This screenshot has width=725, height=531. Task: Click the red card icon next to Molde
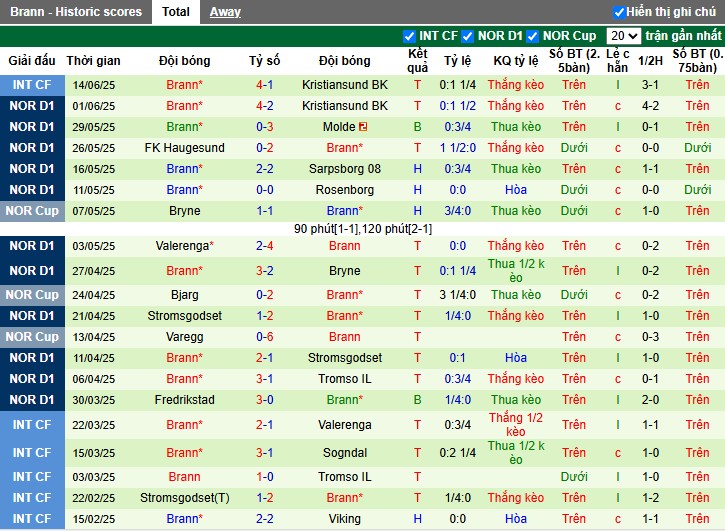(x=363, y=127)
